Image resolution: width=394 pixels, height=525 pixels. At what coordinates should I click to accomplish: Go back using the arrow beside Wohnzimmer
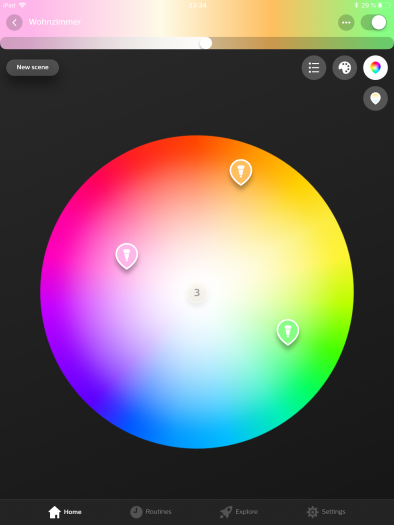click(14, 22)
